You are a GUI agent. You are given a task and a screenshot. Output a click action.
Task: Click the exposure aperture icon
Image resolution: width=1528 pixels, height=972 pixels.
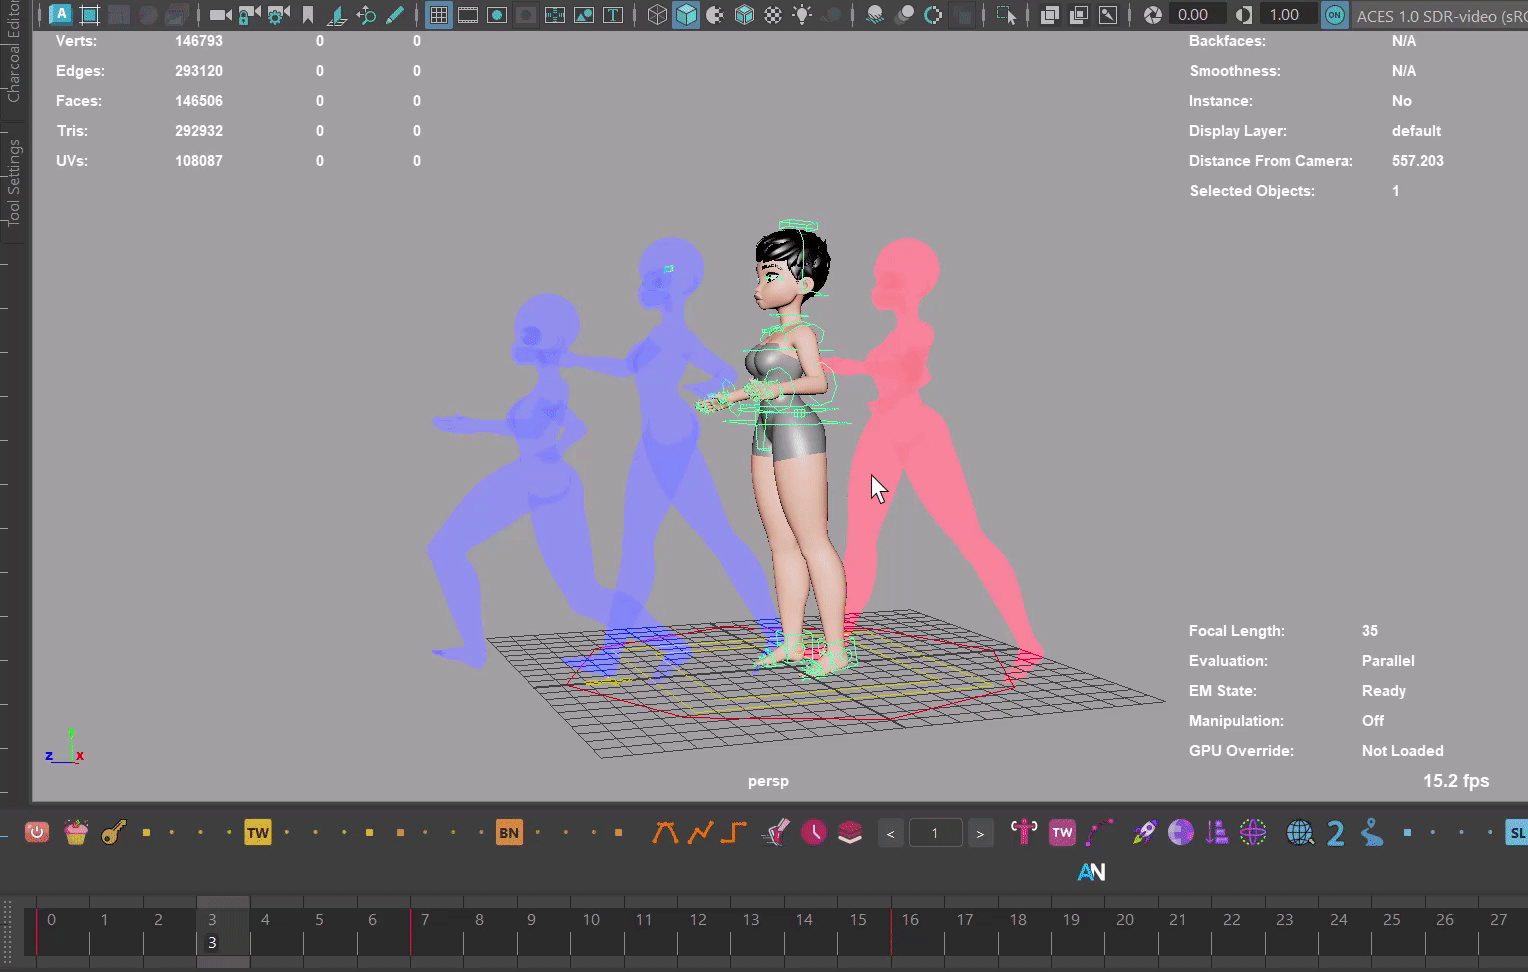tap(1153, 15)
